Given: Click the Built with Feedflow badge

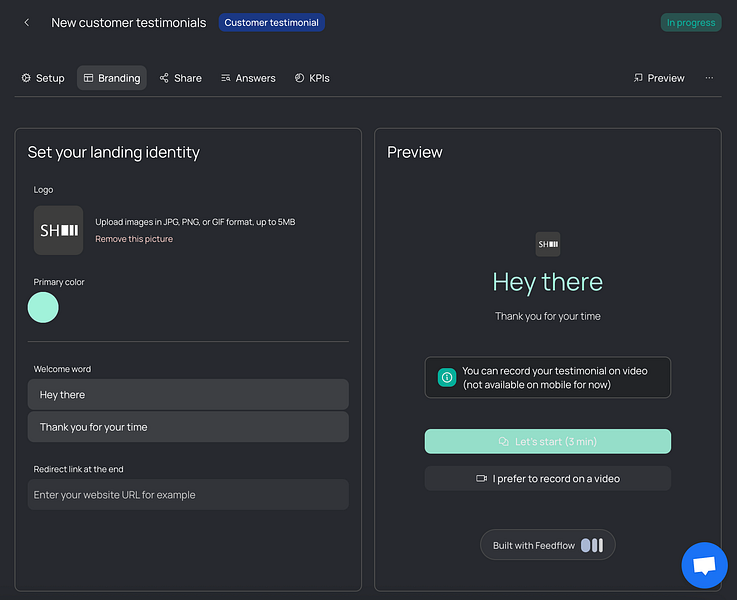Looking at the screenshot, I should pos(548,545).
